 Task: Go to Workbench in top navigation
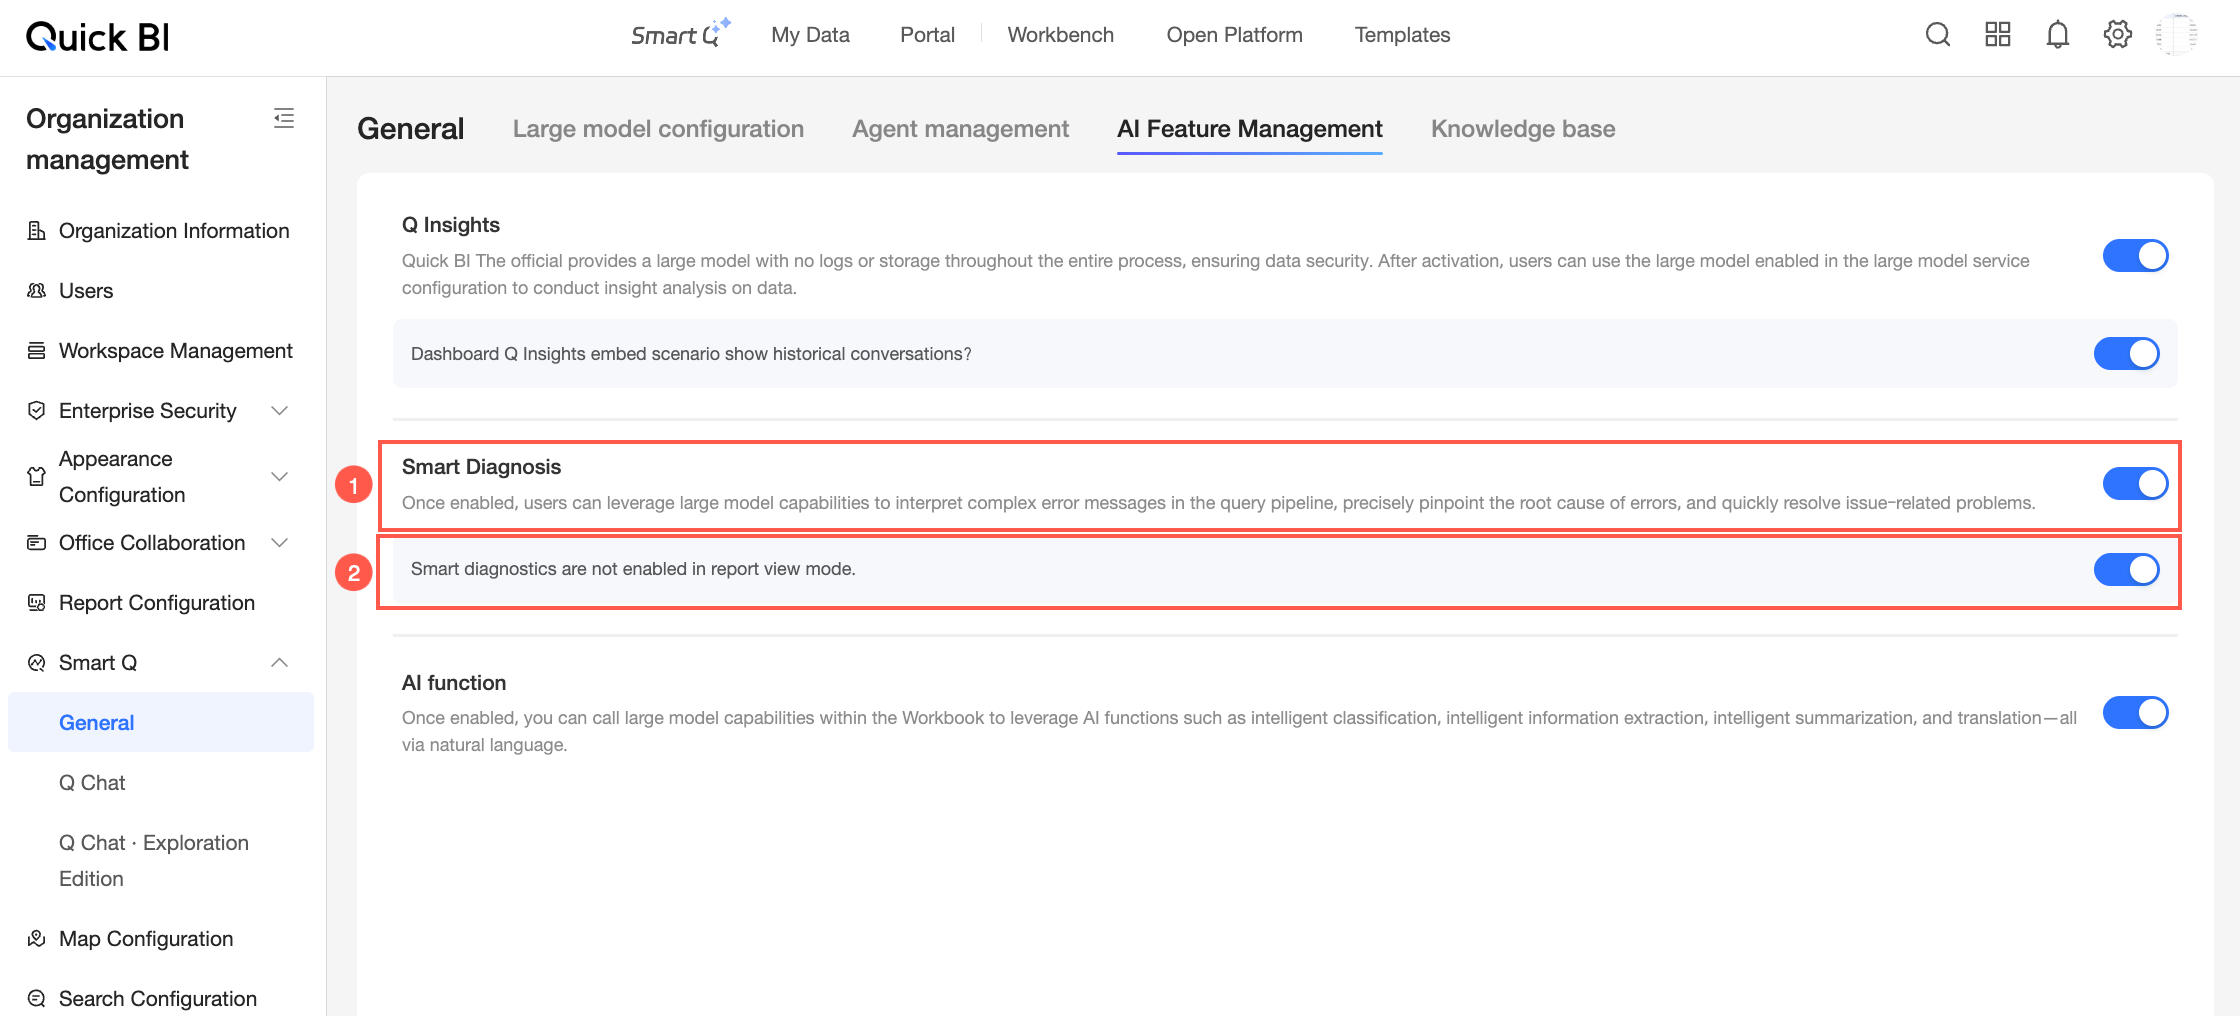tap(1060, 35)
